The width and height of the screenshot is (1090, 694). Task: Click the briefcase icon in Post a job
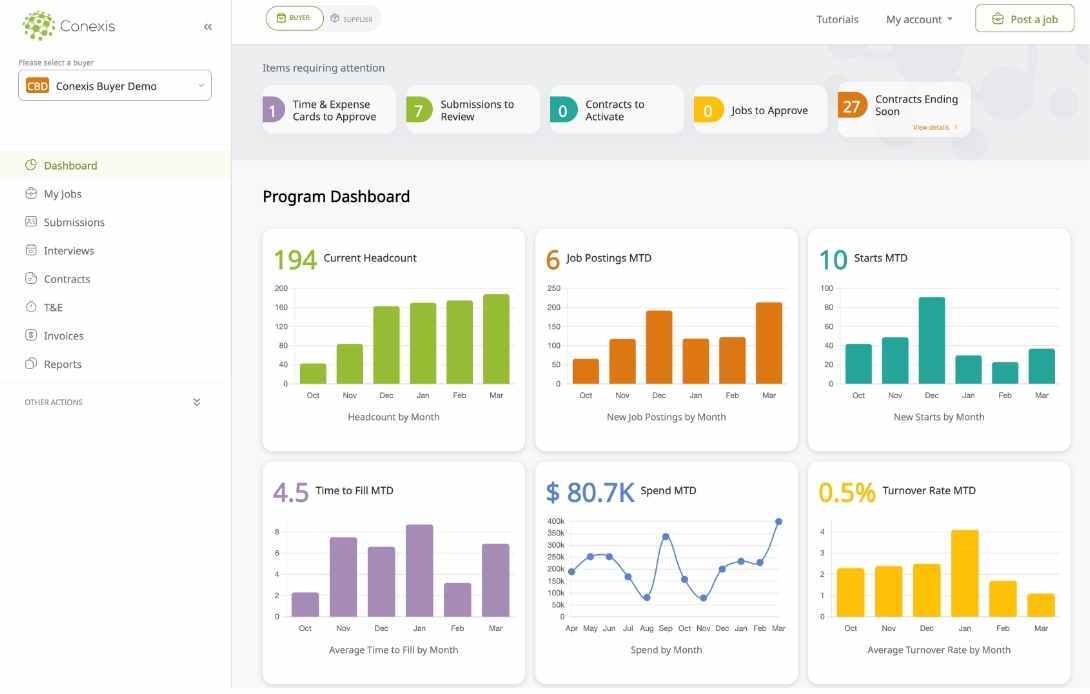pos(998,19)
